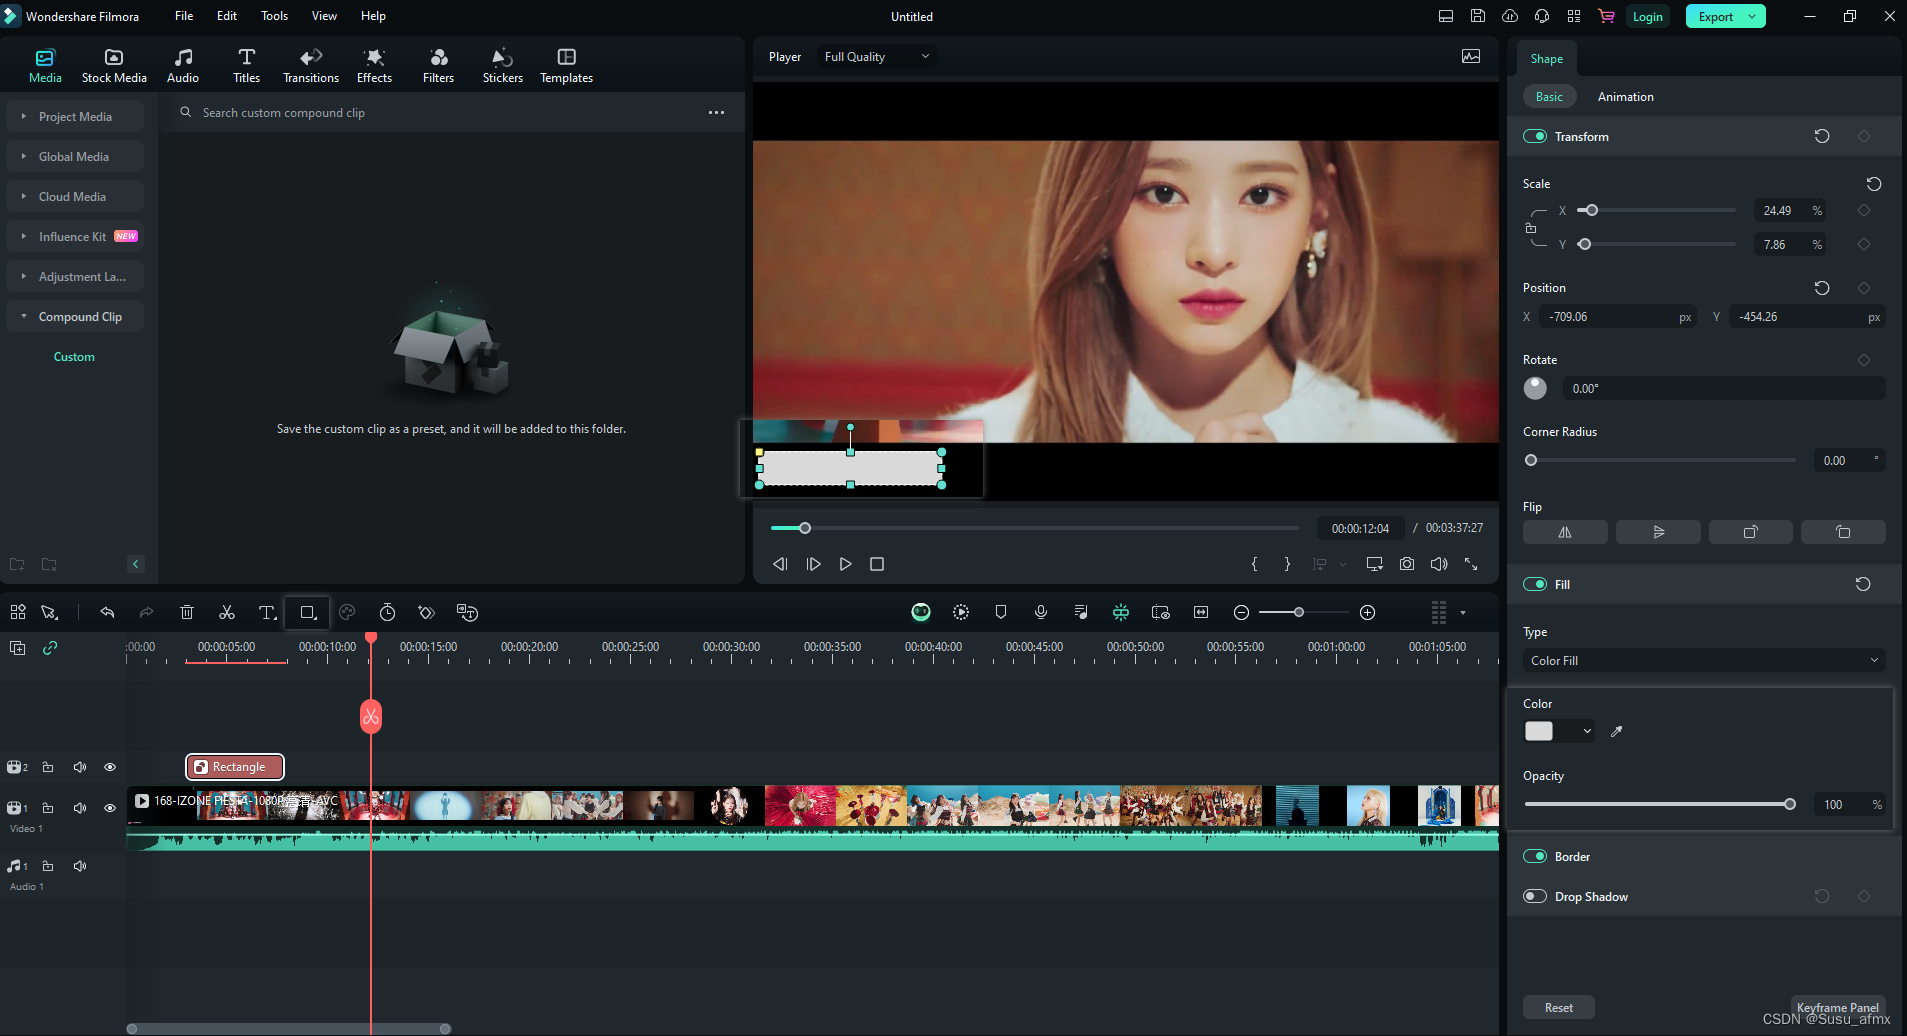1907x1036 pixels.
Task: Select the Rectangle shape tool in toolbar
Action: [308, 612]
